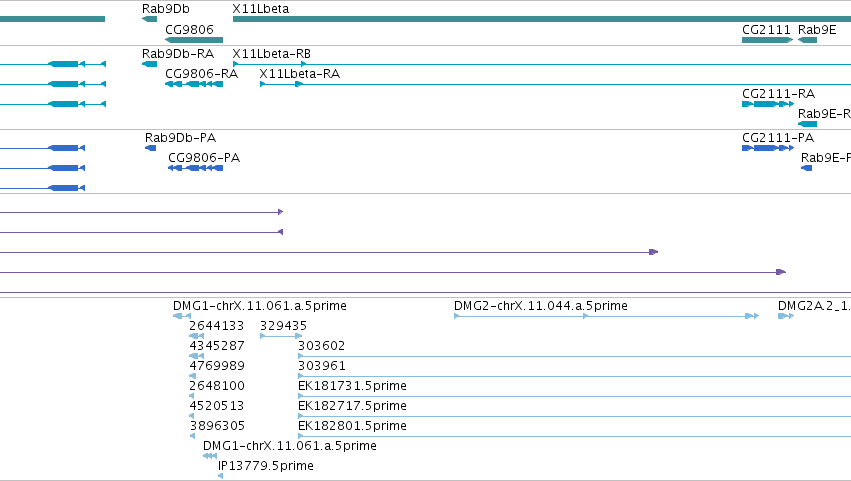Click the 303602 feature label
The image size is (851, 481).
click(x=321, y=346)
